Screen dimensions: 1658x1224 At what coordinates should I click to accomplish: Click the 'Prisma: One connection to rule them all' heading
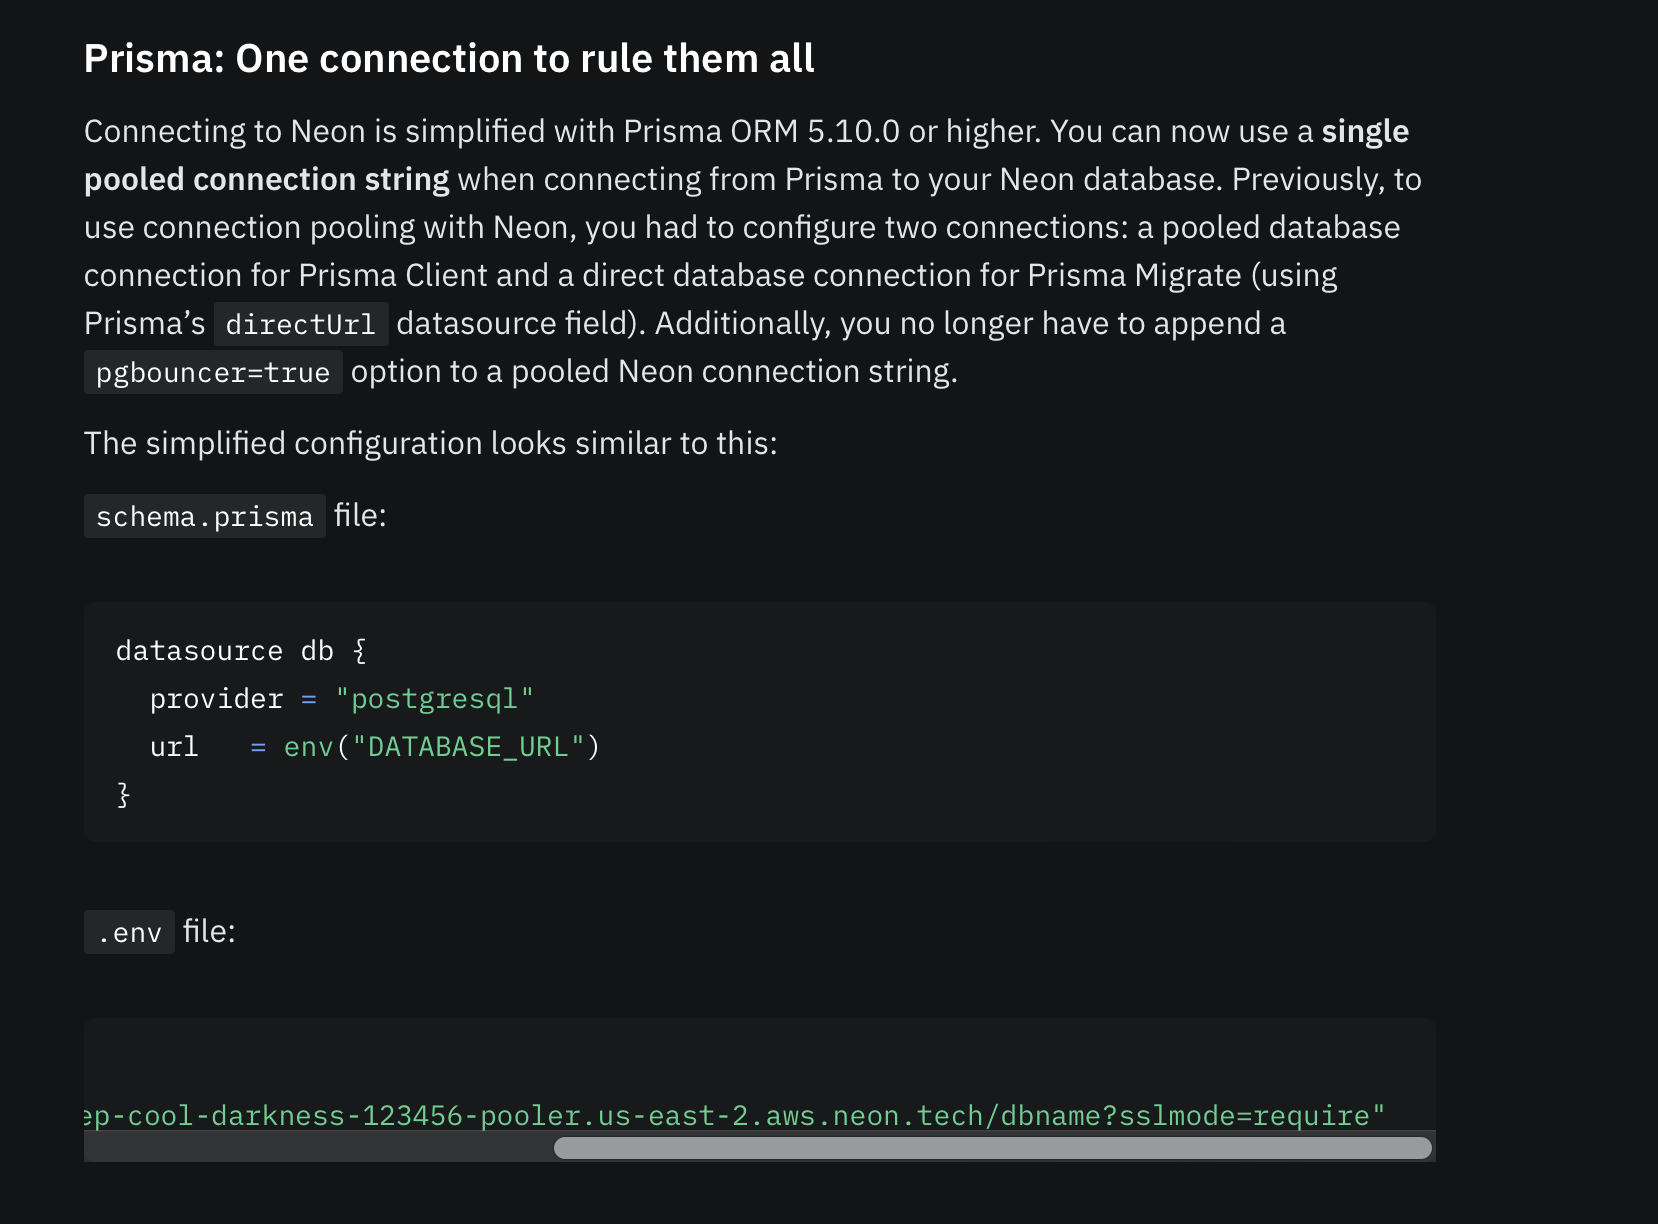[449, 59]
